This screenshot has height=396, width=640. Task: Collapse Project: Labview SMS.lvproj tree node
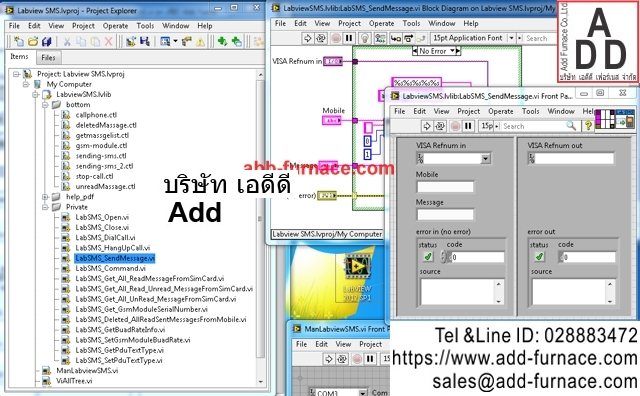(x=16, y=74)
